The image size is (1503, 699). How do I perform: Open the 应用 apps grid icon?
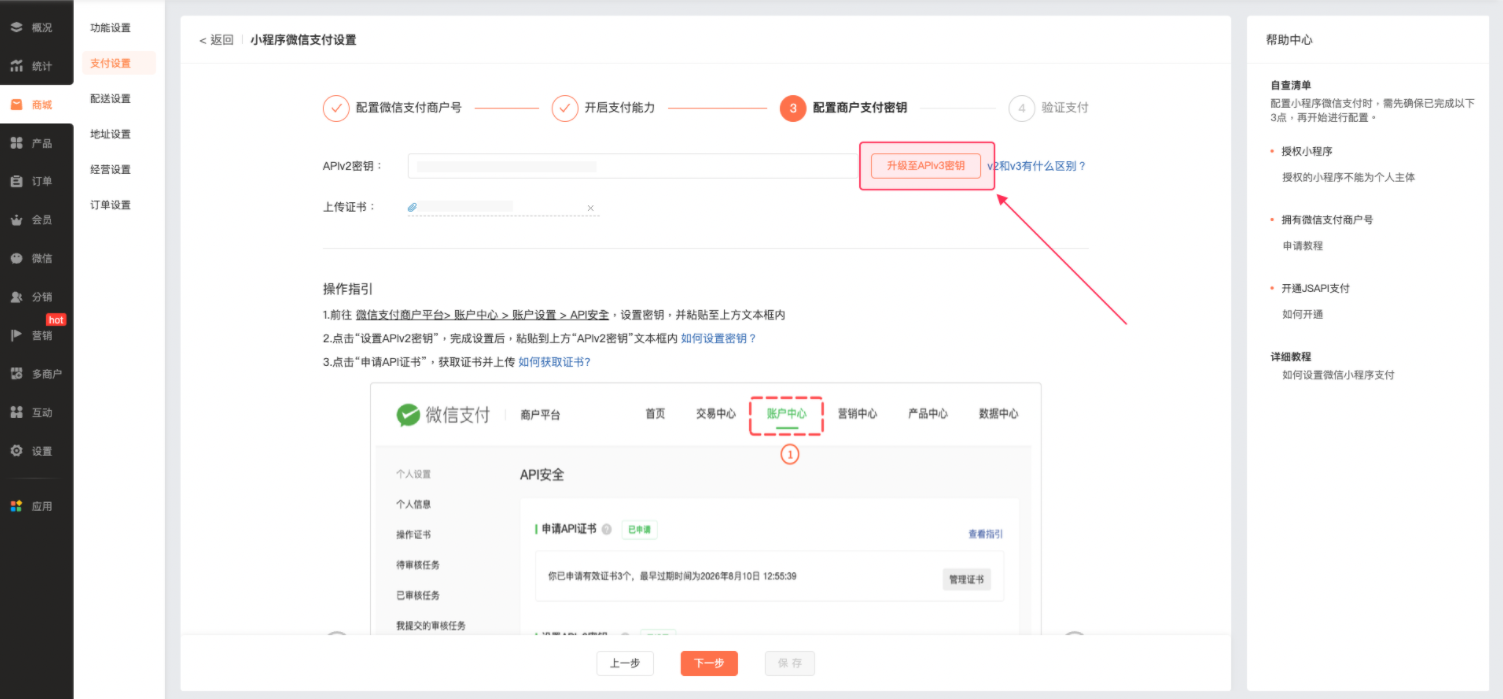(x=16, y=506)
